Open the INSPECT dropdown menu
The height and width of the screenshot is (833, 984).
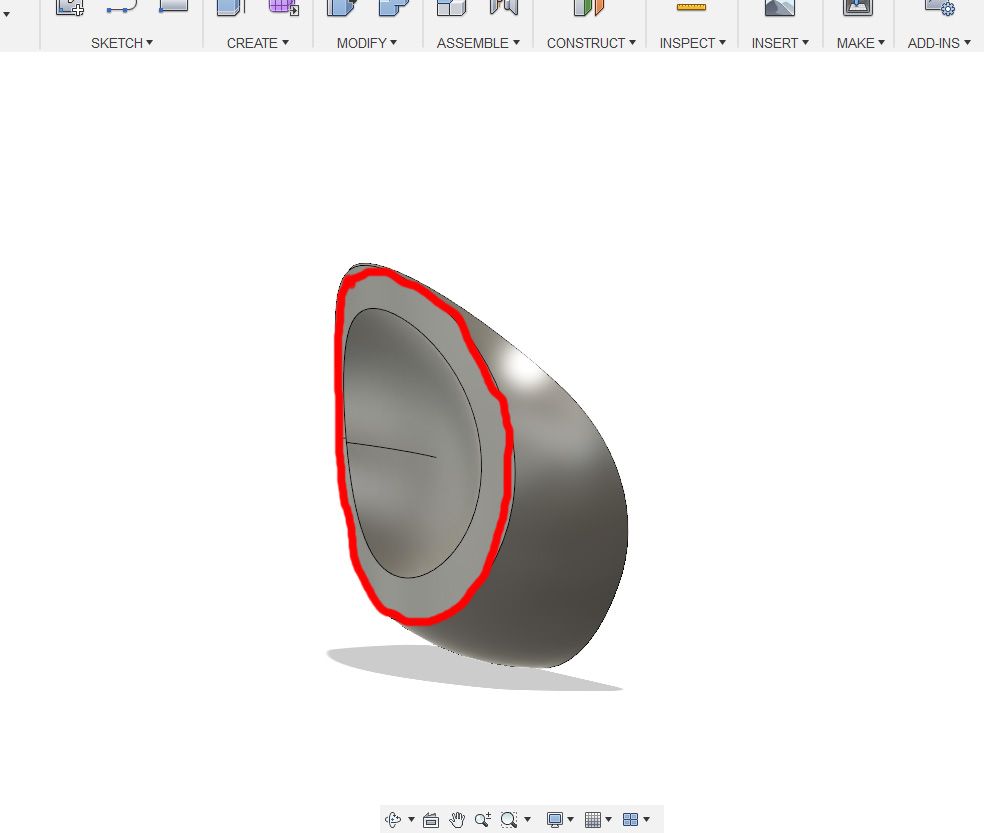point(693,43)
